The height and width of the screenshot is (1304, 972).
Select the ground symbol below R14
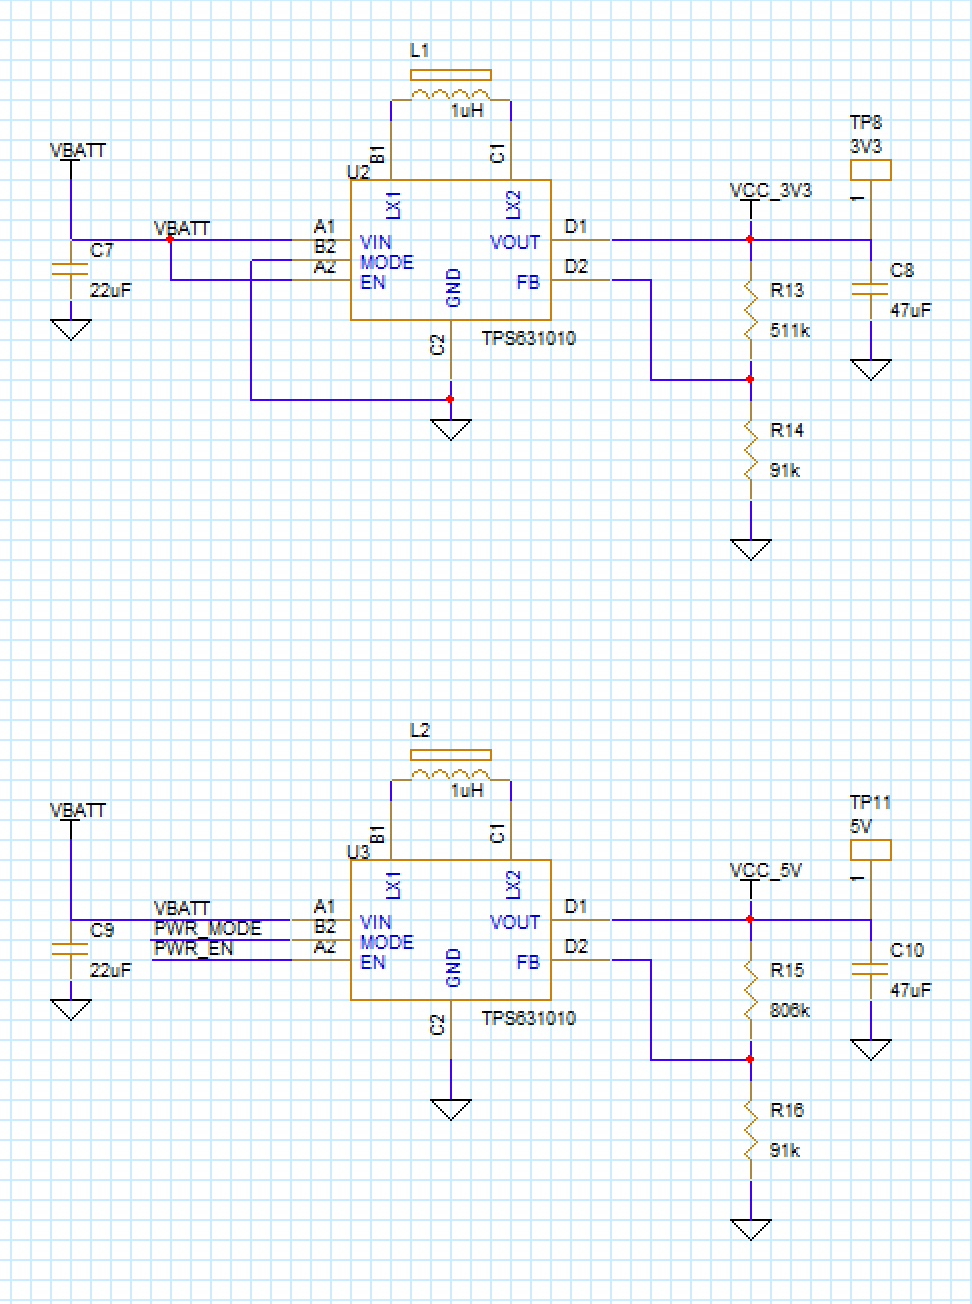751,548
